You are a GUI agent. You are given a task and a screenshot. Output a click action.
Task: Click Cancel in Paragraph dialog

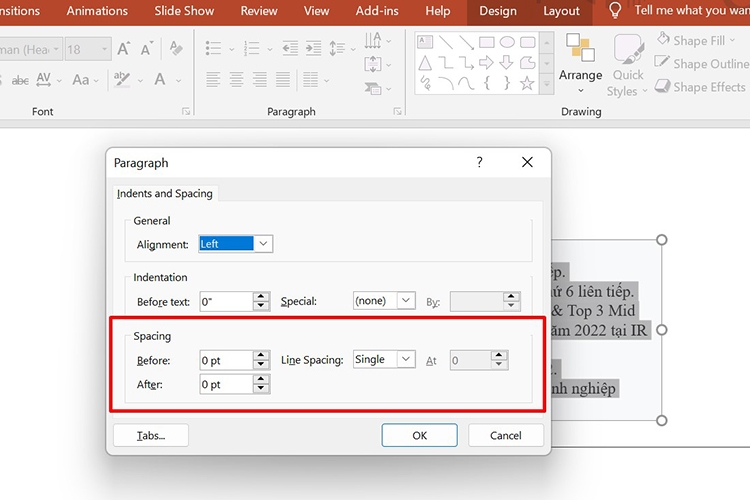pos(506,435)
